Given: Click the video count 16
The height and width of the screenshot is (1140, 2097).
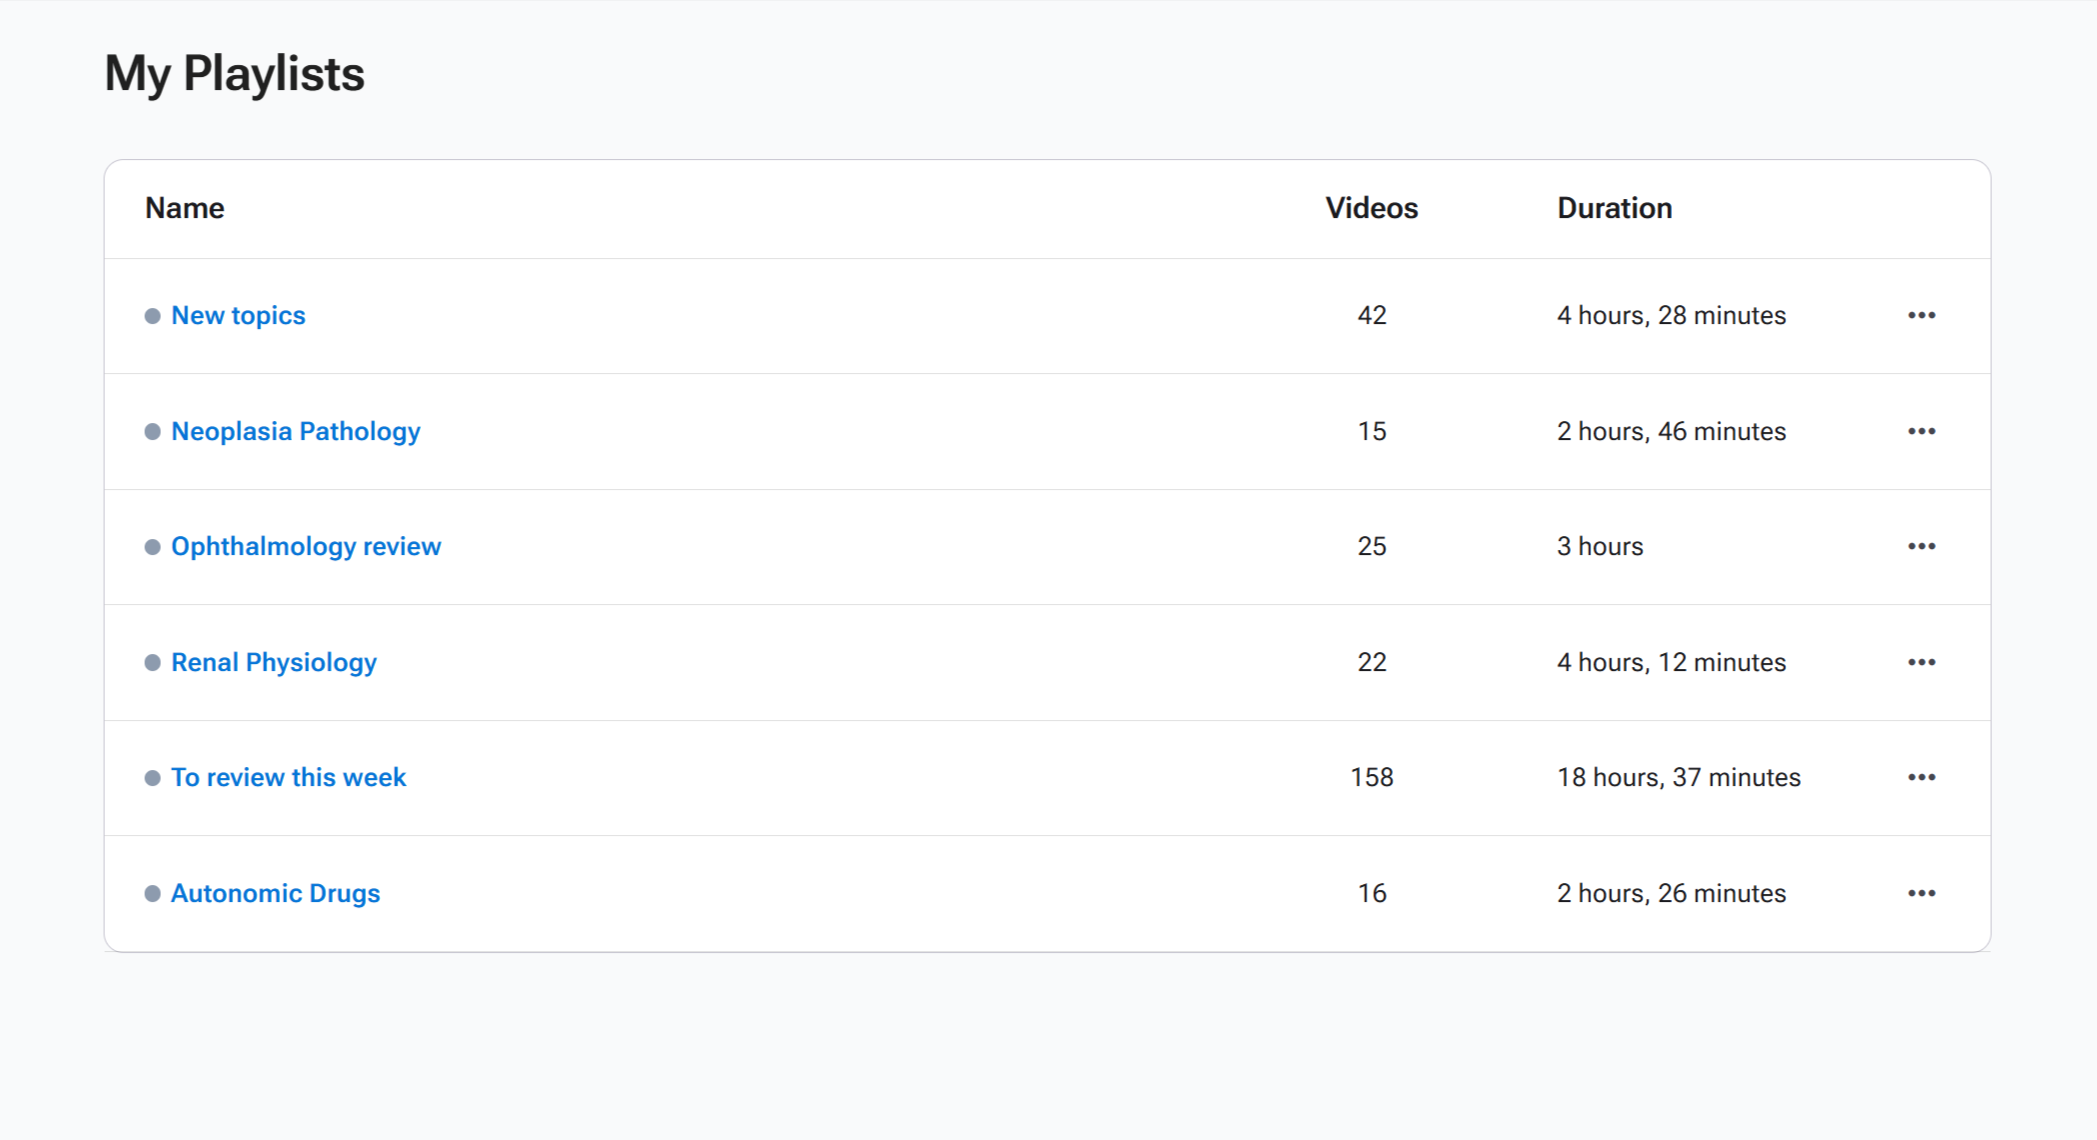Looking at the screenshot, I should tap(1372, 894).
